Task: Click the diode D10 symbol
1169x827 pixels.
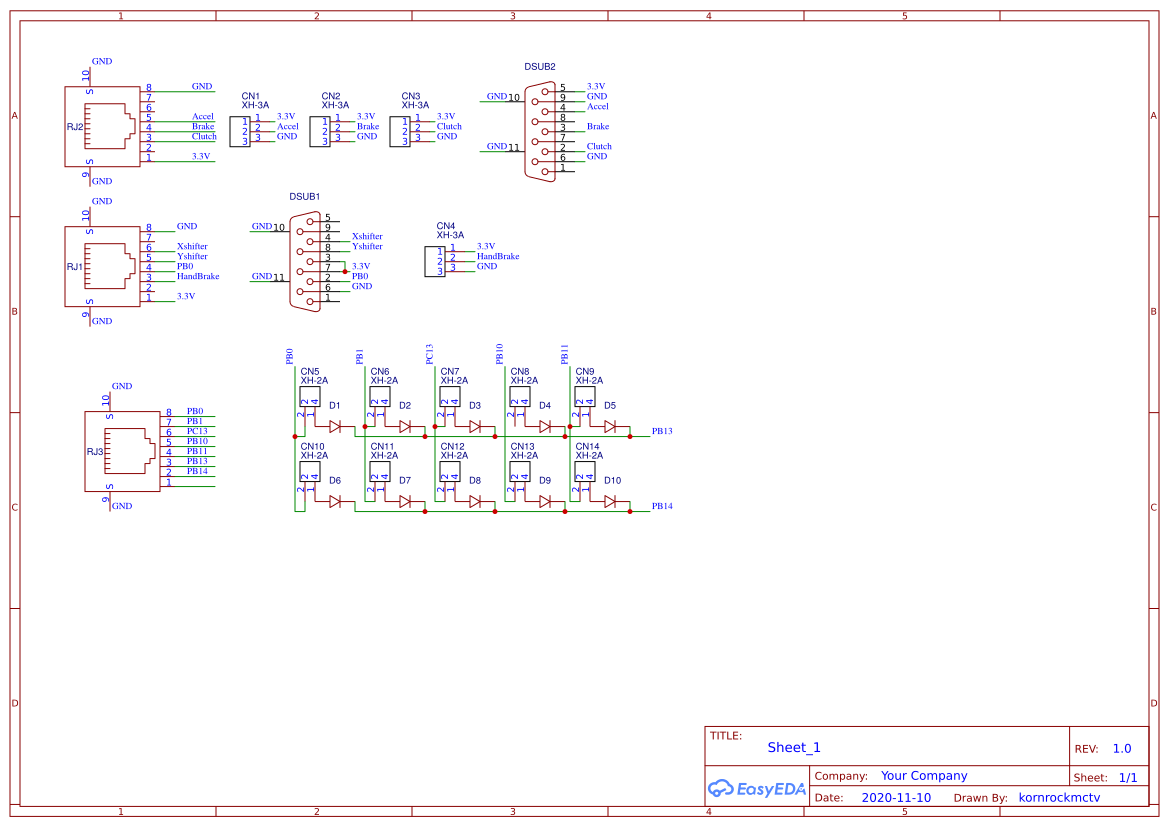Action: point(607,500)
